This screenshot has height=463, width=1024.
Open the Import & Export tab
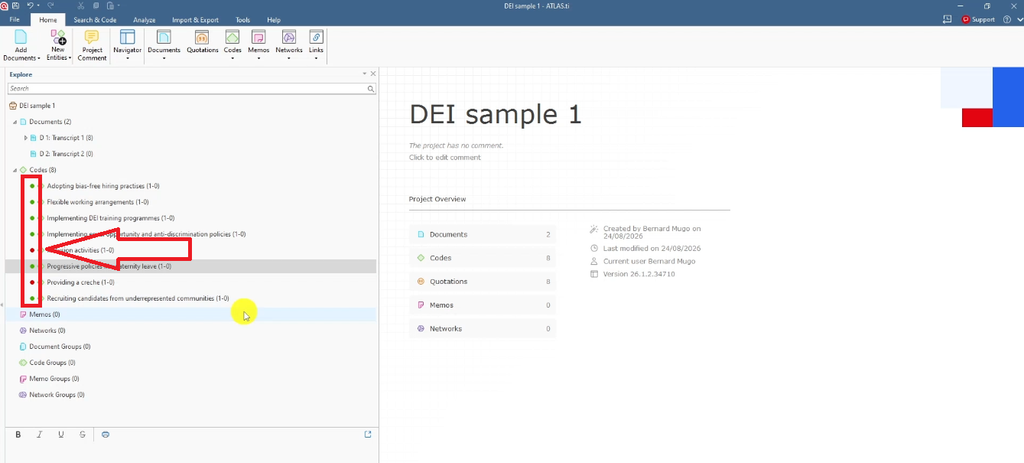[195, 20]
